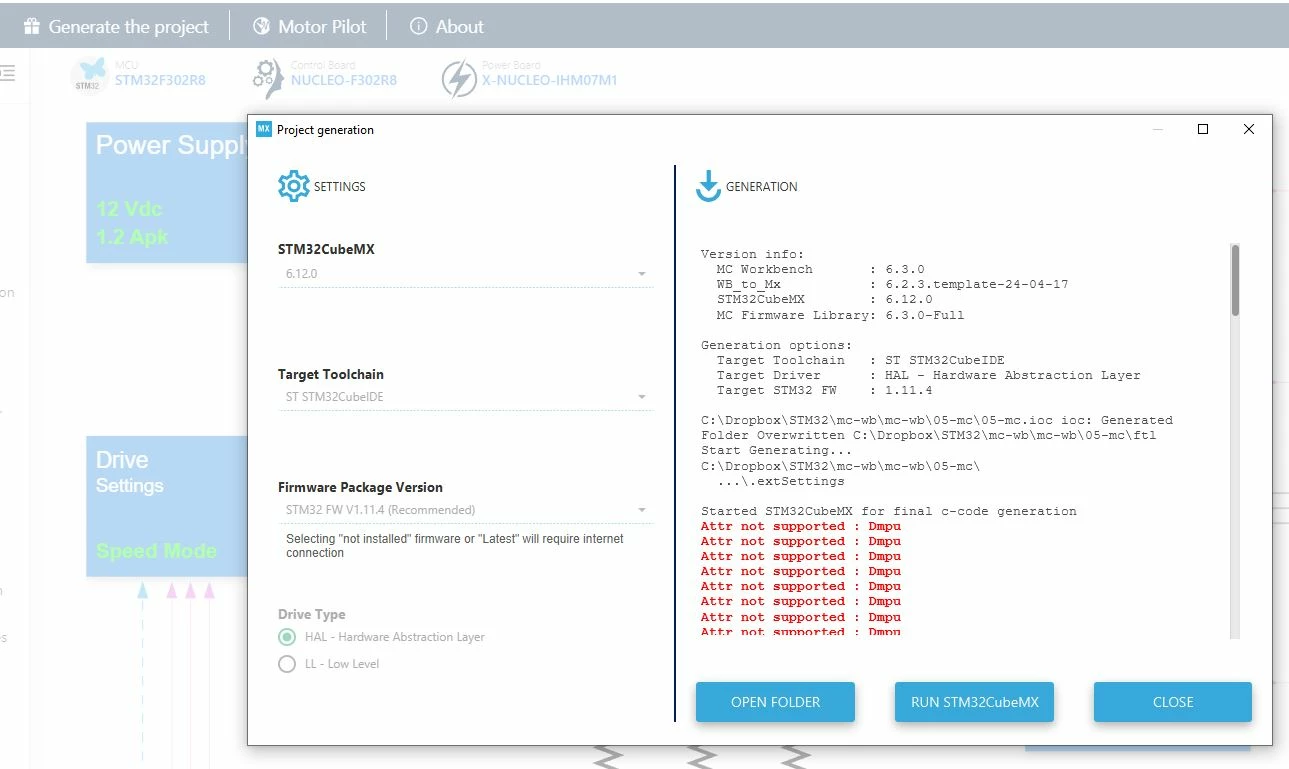Open Motor Pilot menu item

pos(309,26)
